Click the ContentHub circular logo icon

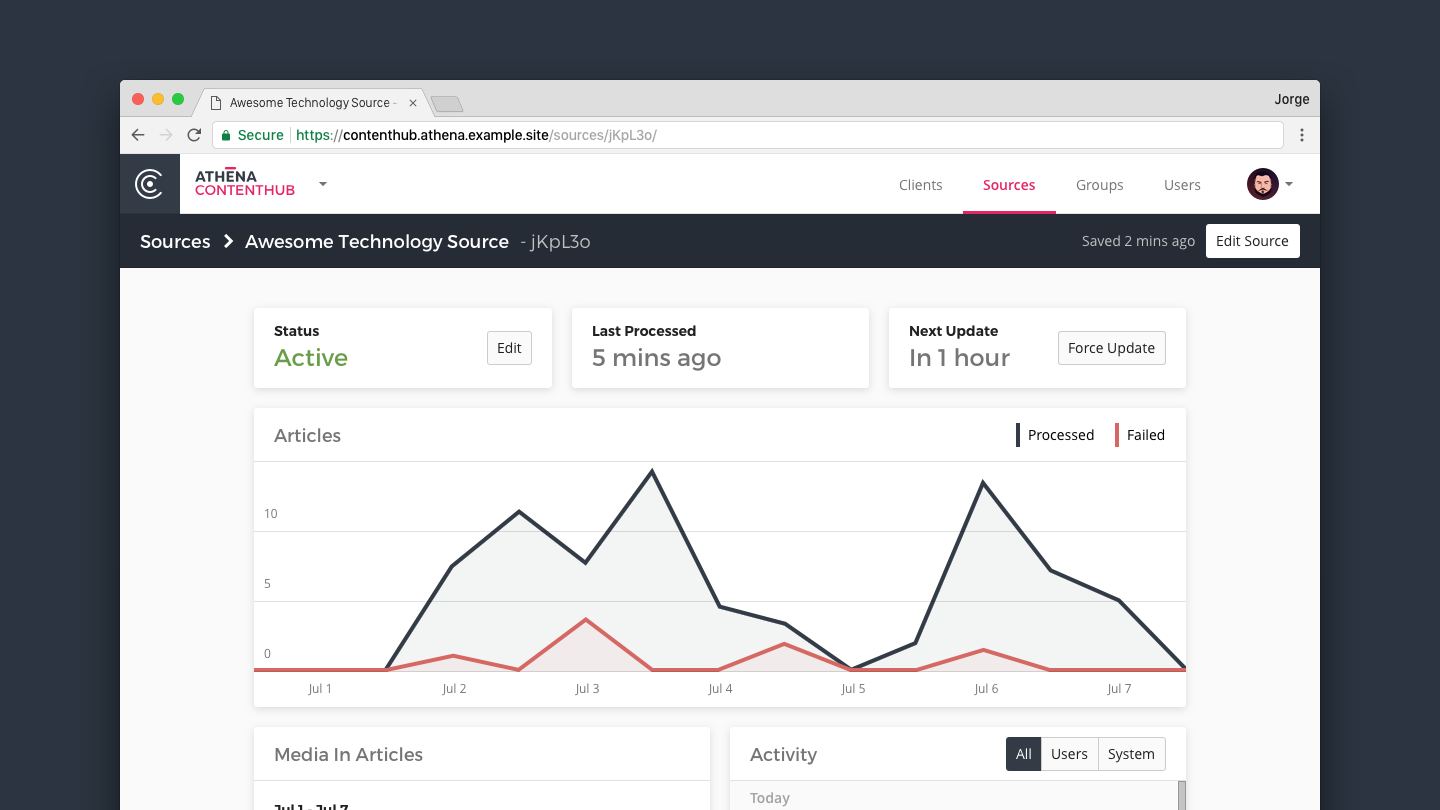(x=149, y=184)
